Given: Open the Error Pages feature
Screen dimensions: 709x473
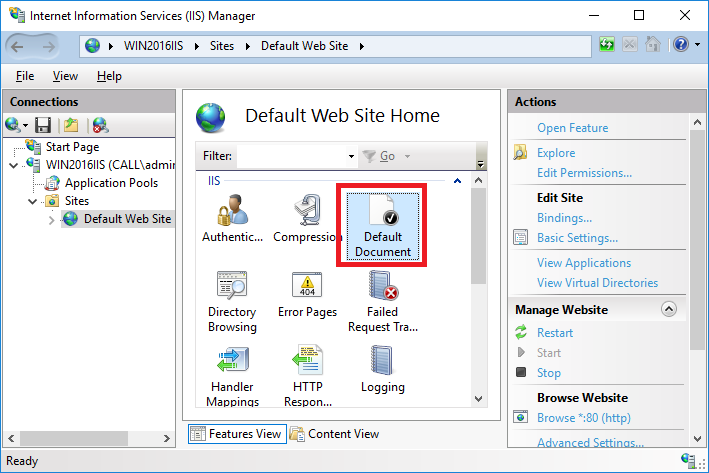Looking at the screenshot, I should (307, 294).
